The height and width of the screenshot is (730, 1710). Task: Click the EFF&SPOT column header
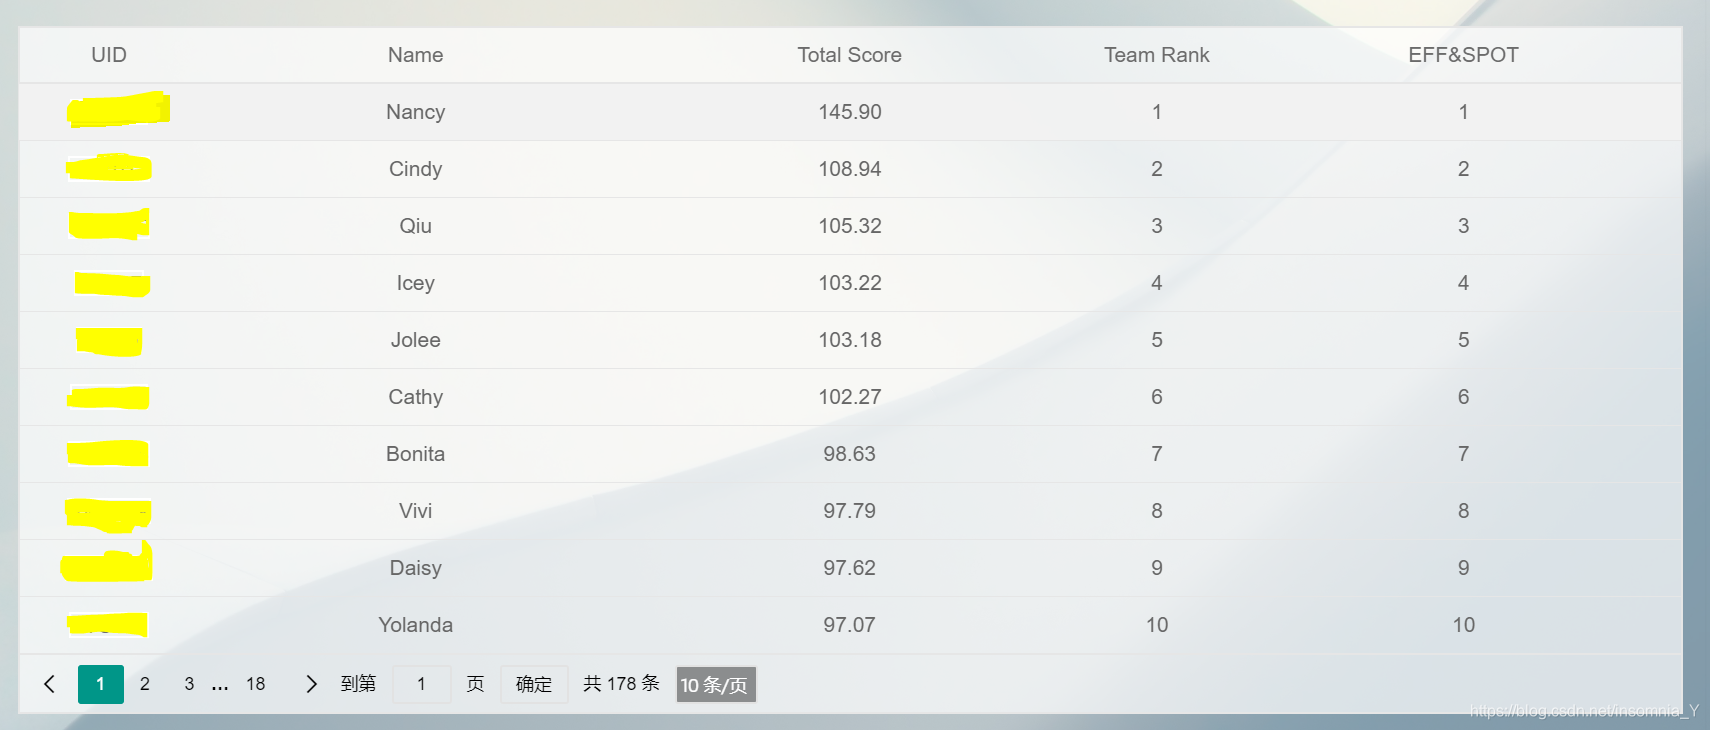[x=1464, y=55]
